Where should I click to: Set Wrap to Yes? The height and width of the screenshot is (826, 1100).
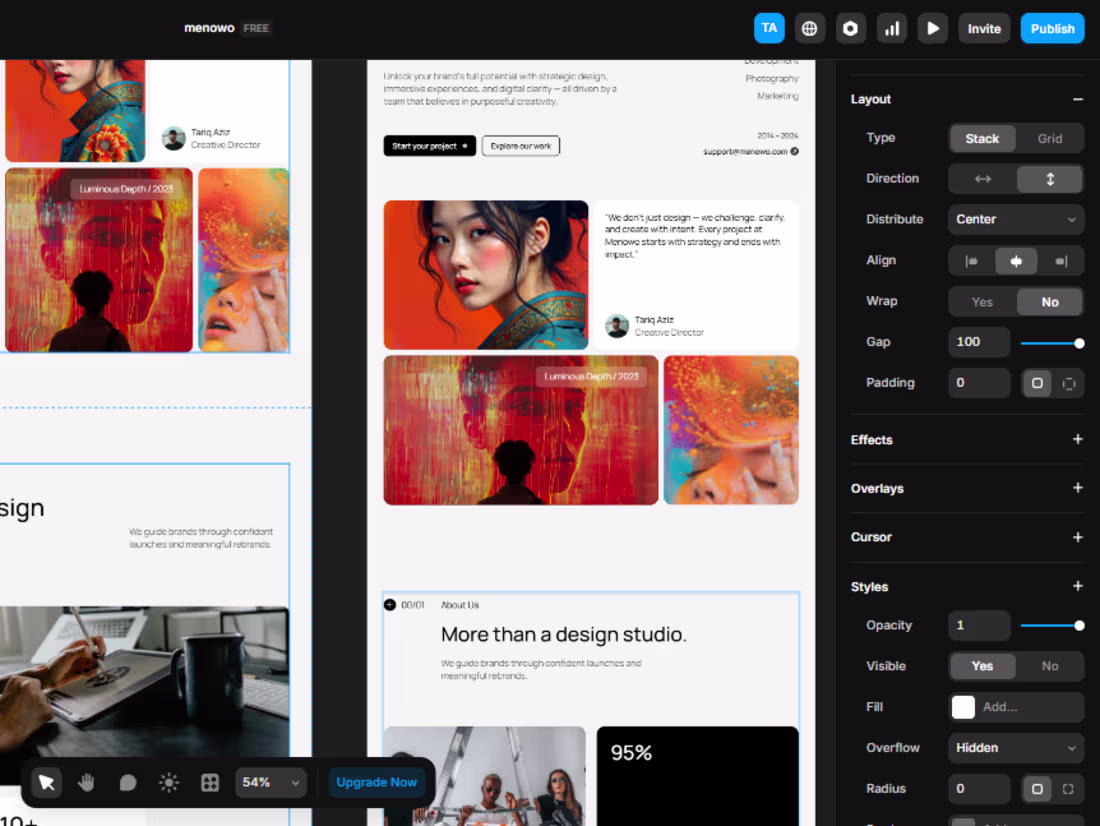(982, 301)
